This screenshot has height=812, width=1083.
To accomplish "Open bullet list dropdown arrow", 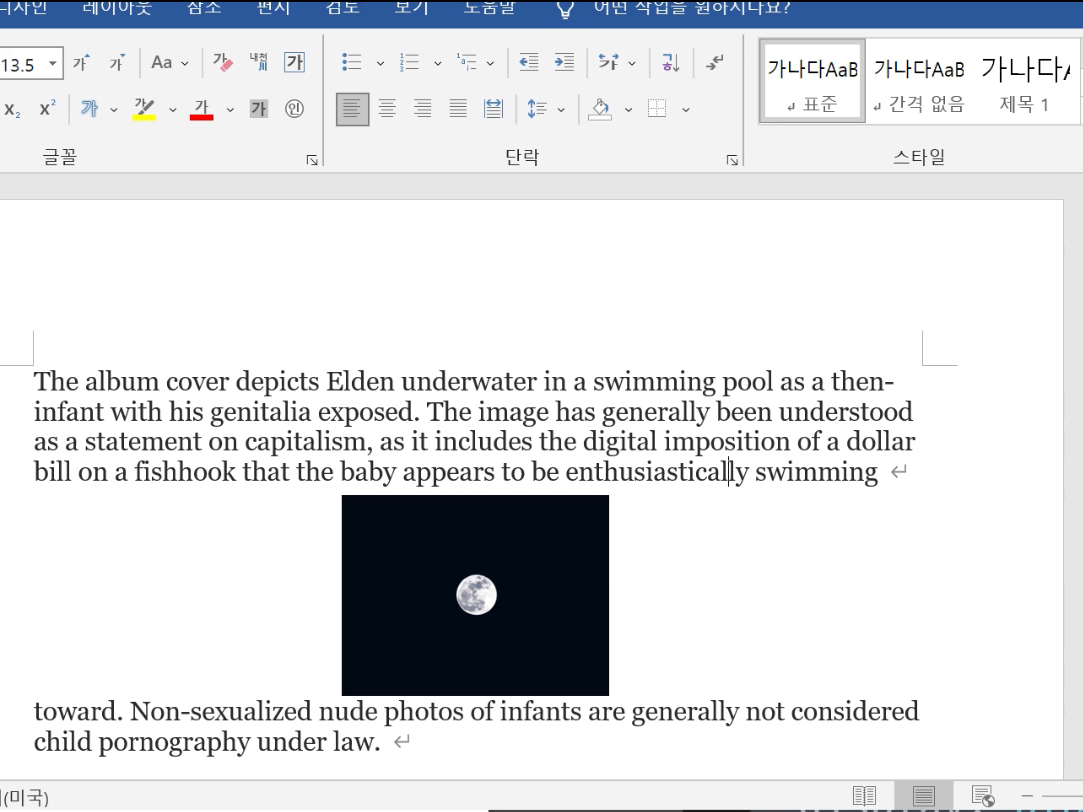I will [380, 63].
